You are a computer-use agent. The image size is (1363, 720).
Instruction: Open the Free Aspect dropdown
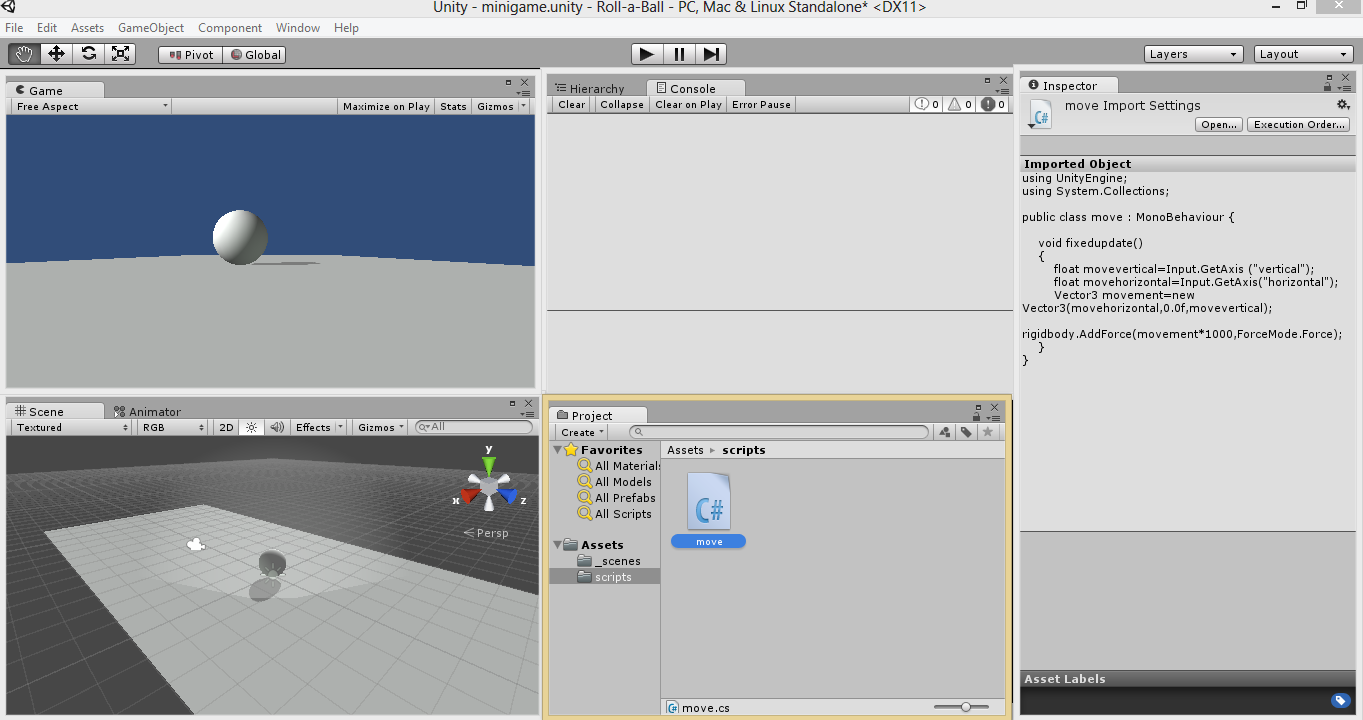tap(91, 106)
